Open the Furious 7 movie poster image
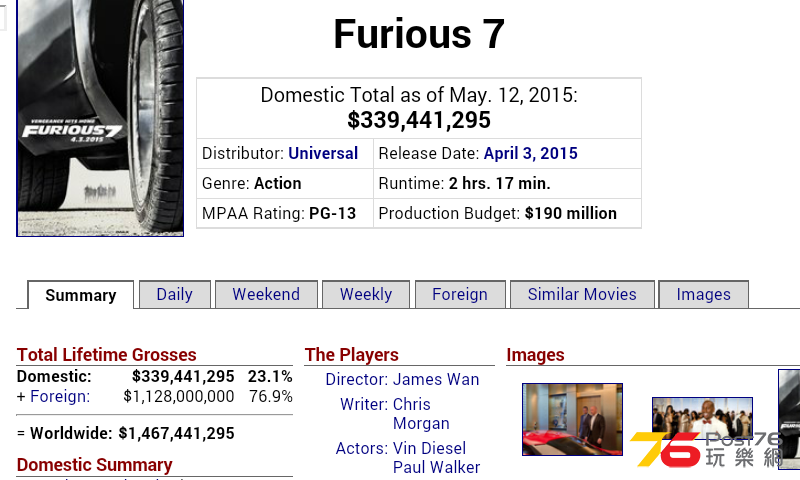 click(100, 118)
